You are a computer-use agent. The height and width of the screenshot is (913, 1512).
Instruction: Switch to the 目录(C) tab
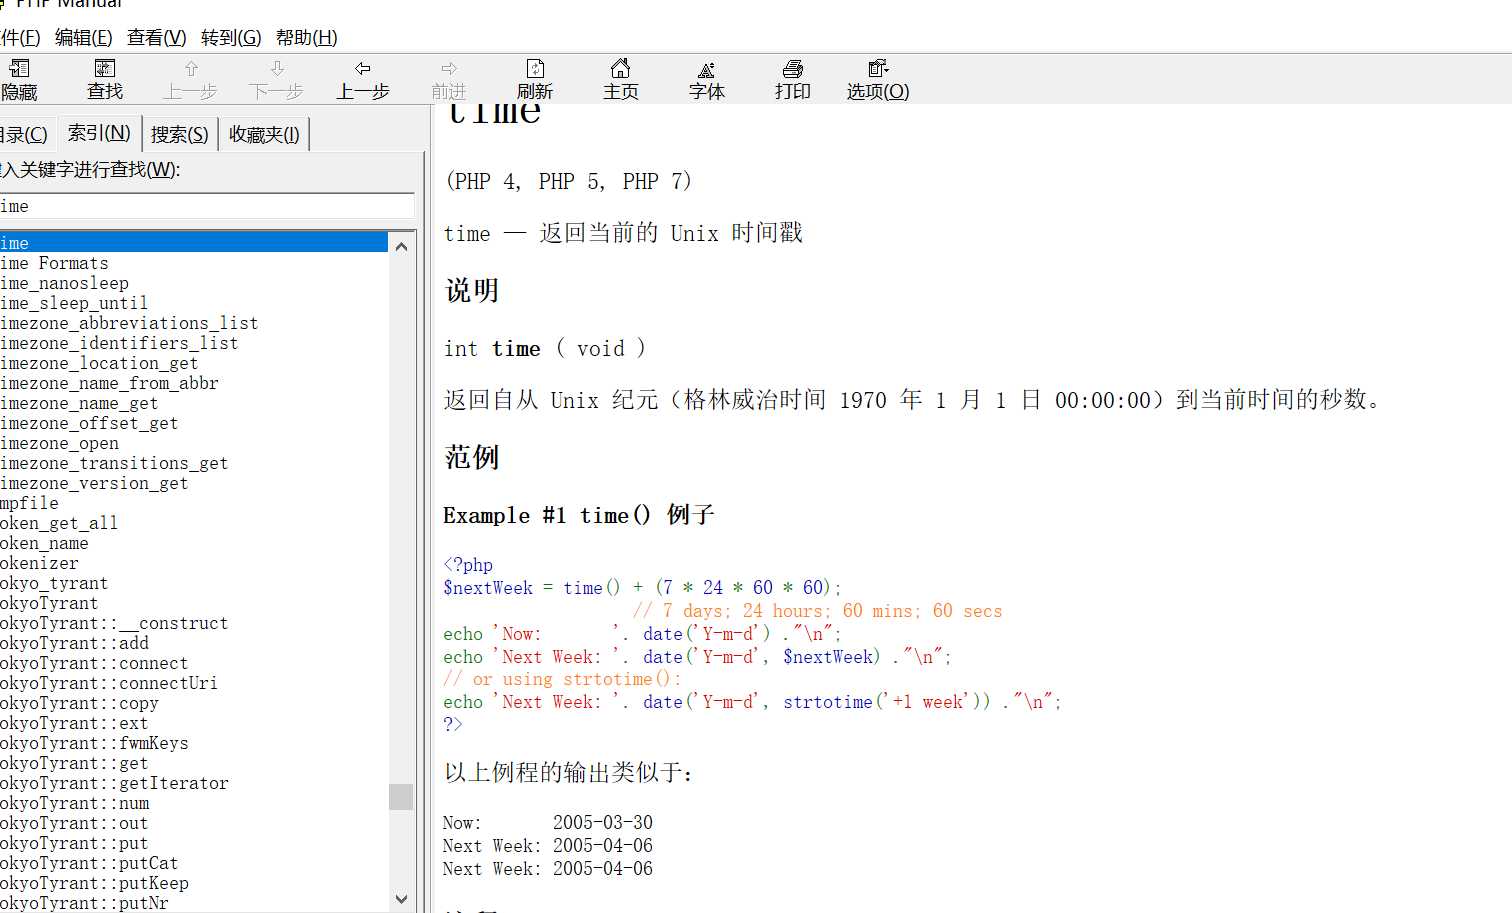24,134
